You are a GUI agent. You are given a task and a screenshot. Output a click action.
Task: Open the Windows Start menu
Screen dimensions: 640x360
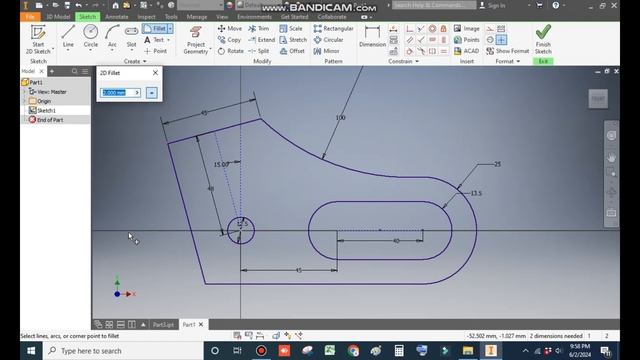click(31, 351)
